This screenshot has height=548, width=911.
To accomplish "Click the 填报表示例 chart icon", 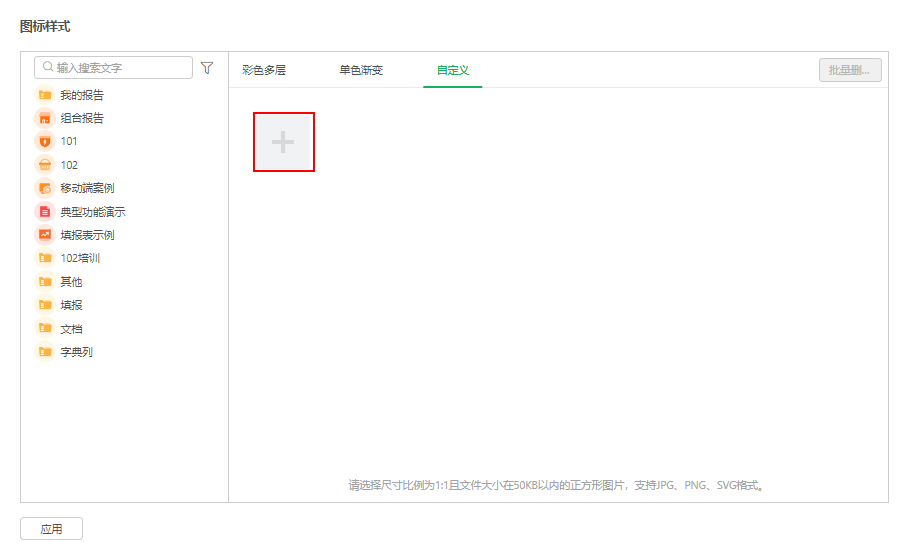I will tap(44, 235).
